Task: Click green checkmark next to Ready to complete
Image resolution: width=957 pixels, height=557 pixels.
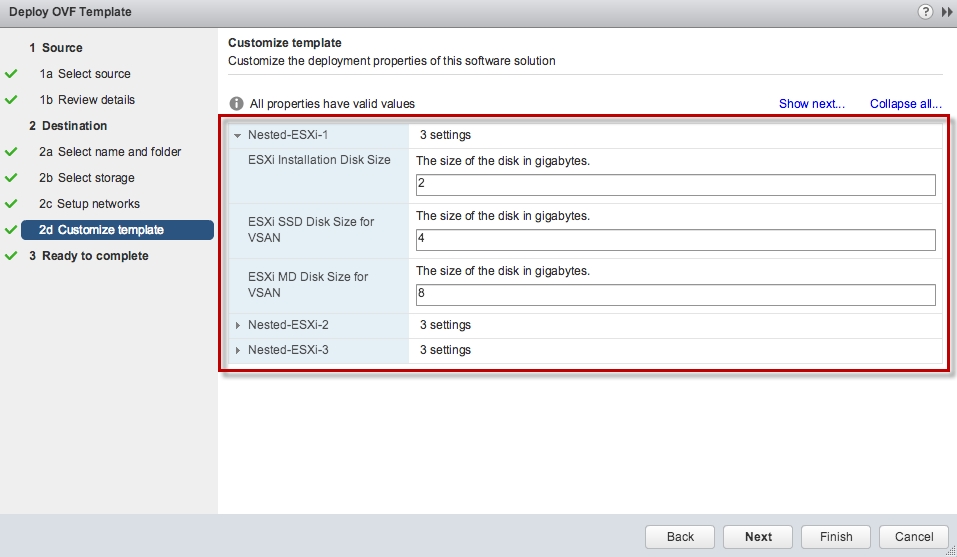Action: click(11, 256)
